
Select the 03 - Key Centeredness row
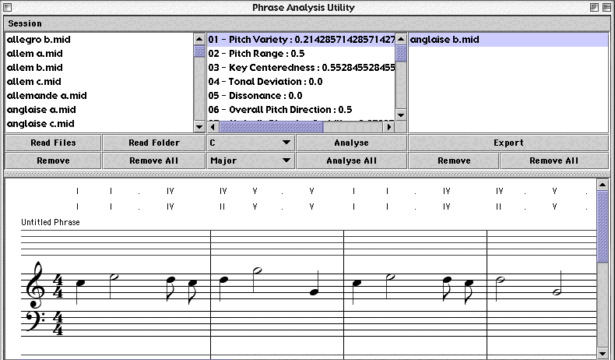[301, 68]
